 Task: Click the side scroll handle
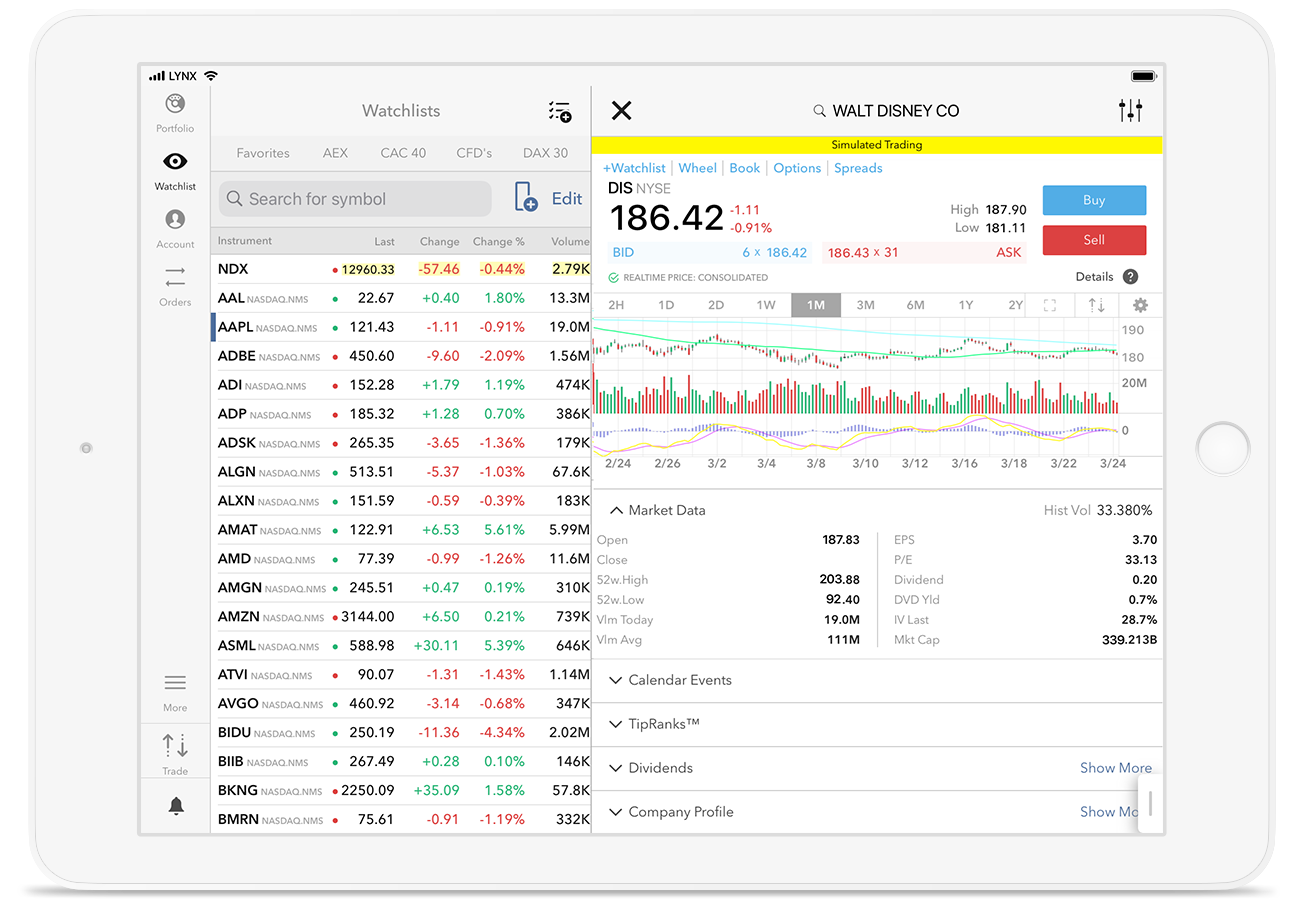pos(1151,803)
